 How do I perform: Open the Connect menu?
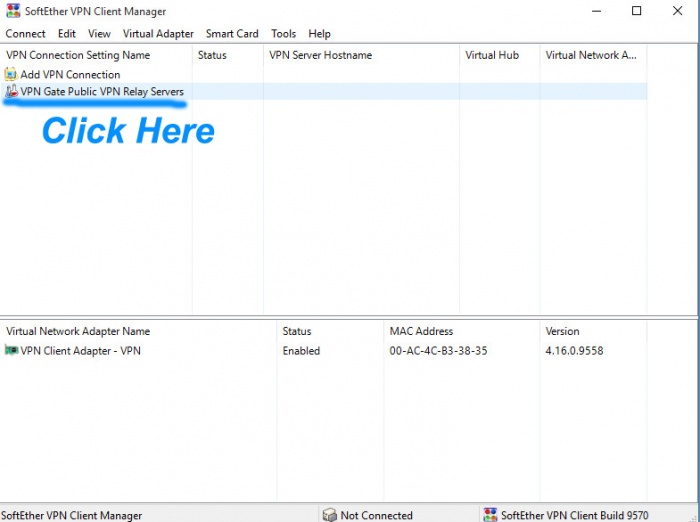(x=25, y=34)
